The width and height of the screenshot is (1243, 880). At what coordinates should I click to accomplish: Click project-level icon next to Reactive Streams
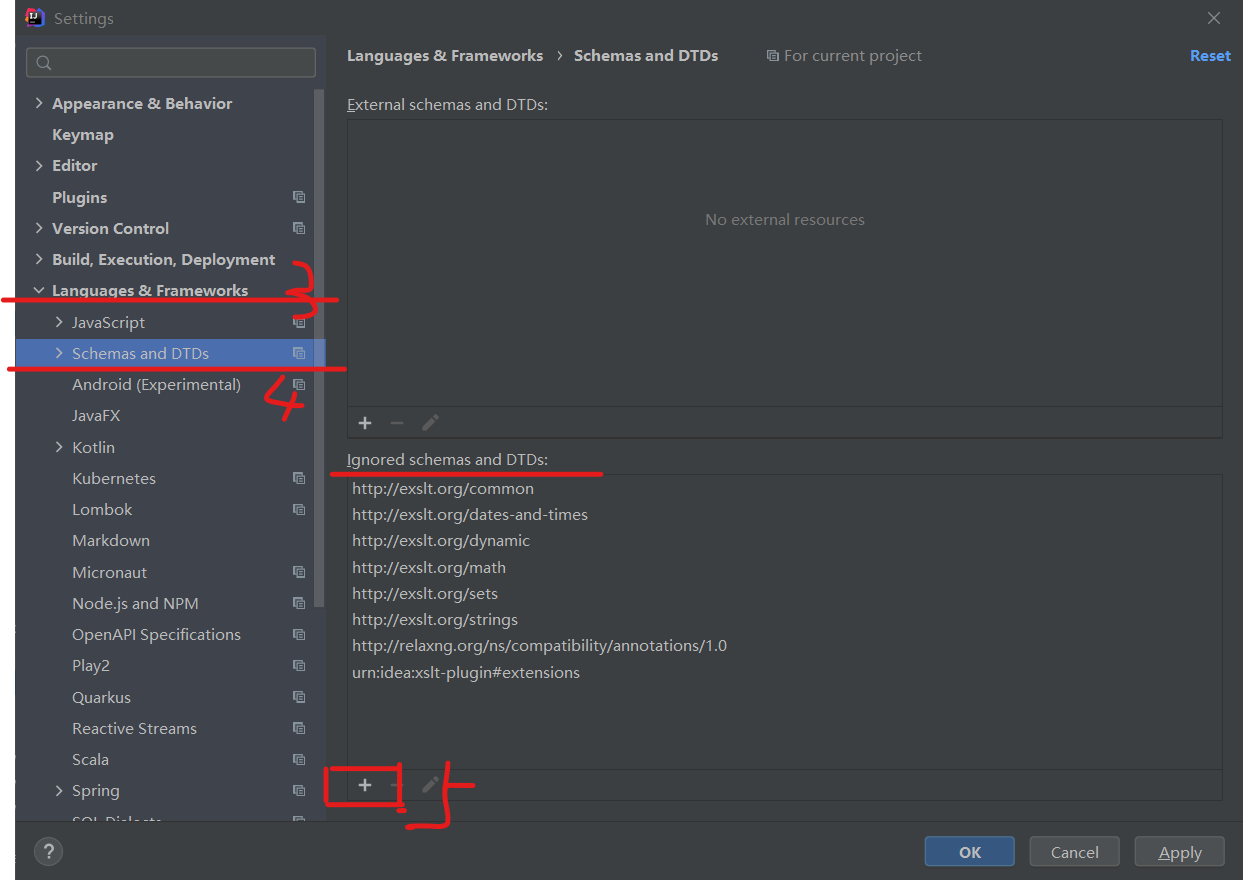click(x=298, y=728)
